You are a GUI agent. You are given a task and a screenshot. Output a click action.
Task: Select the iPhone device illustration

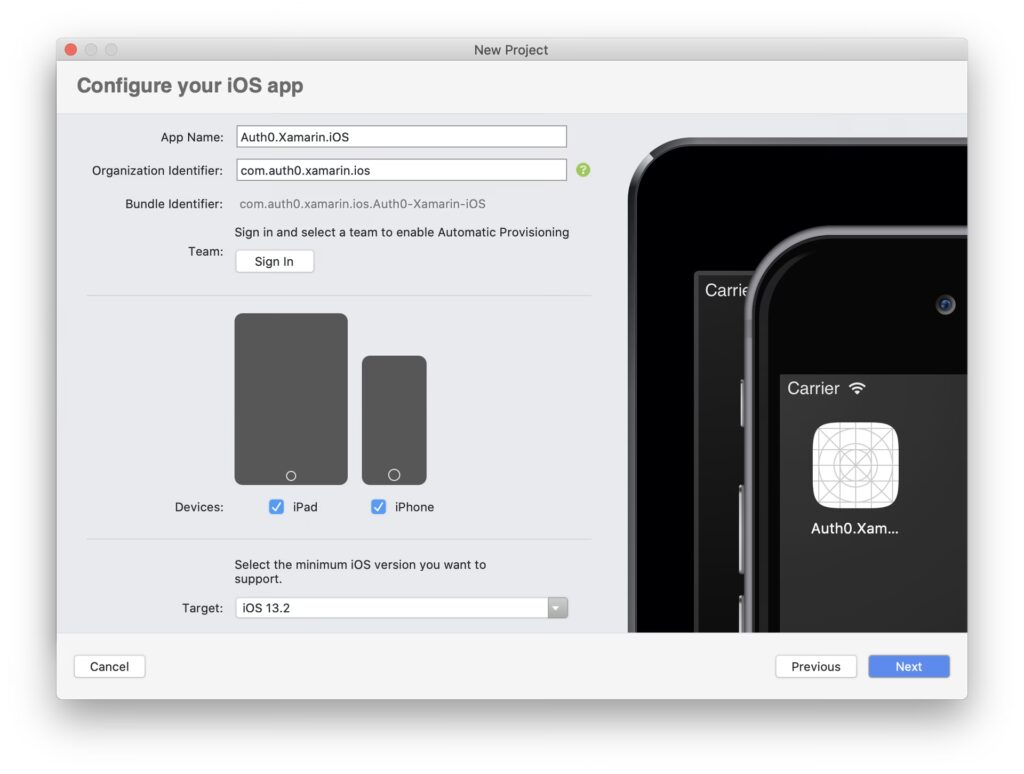pos(394,420)
